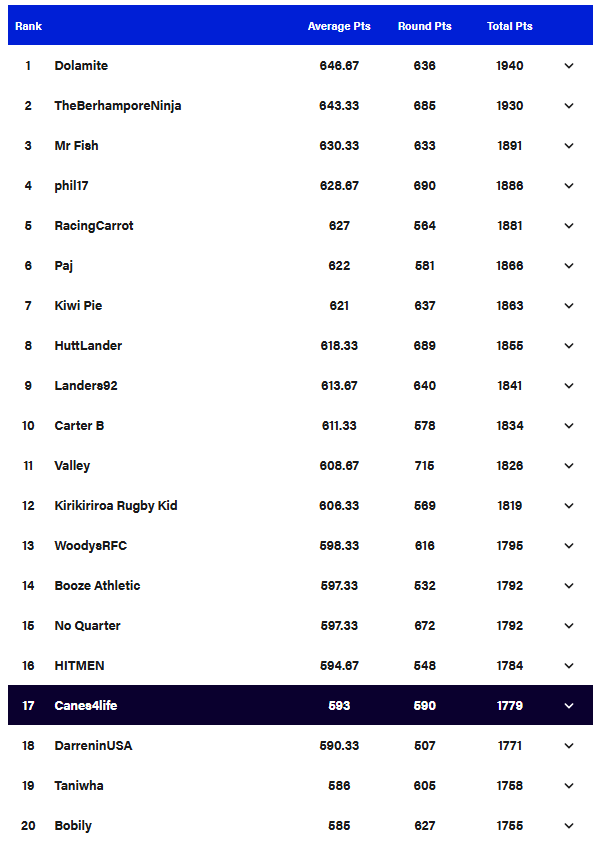
Task: Open the WoodysRFC team entry
Action: [x=90, y=546]
